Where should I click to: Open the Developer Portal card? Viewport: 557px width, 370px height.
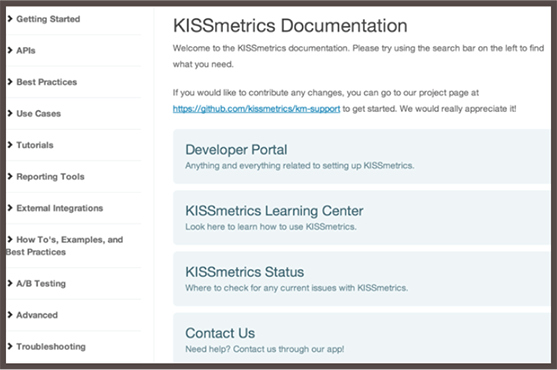(362, 157)
